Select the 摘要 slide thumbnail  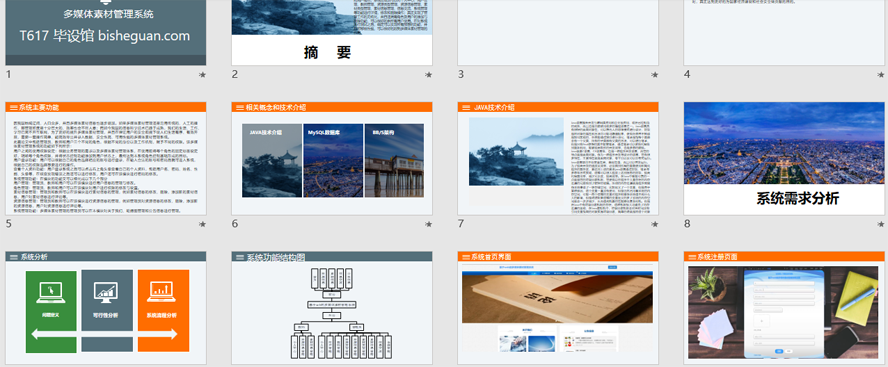(x=332, y=32)
